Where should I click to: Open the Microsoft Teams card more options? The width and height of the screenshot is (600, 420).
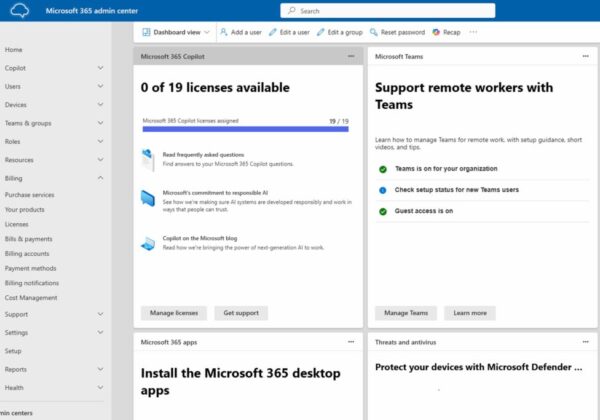[x=585, y=56]
